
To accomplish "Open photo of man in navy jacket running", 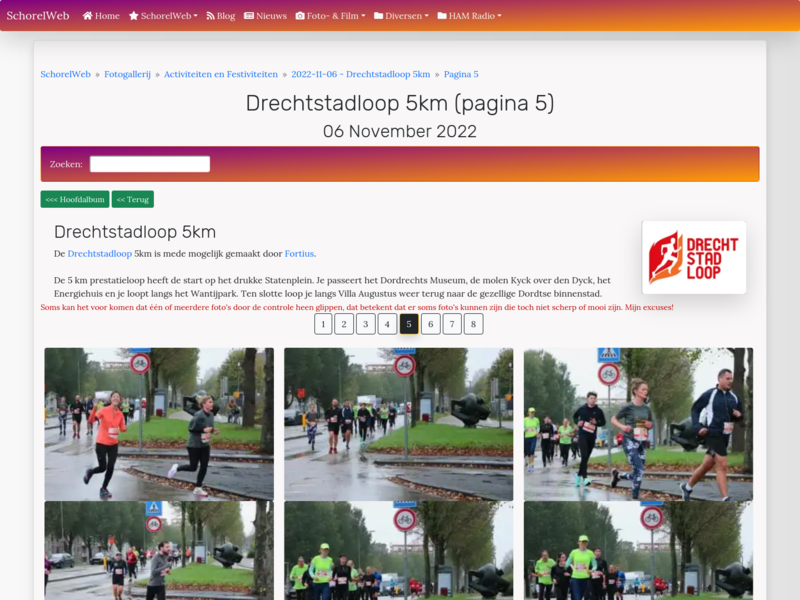I will coord(638,424).
